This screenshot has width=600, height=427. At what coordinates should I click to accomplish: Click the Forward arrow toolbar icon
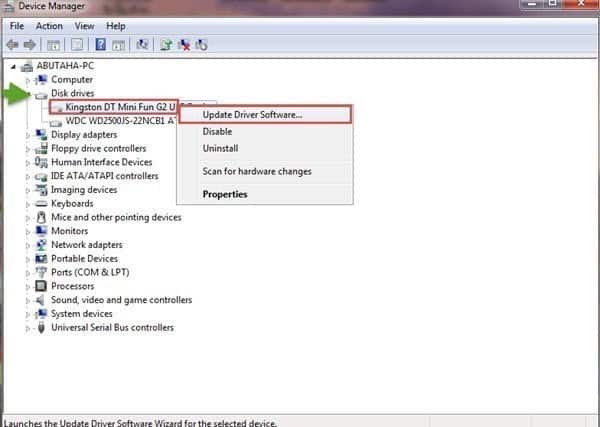[x=29, y=45]
